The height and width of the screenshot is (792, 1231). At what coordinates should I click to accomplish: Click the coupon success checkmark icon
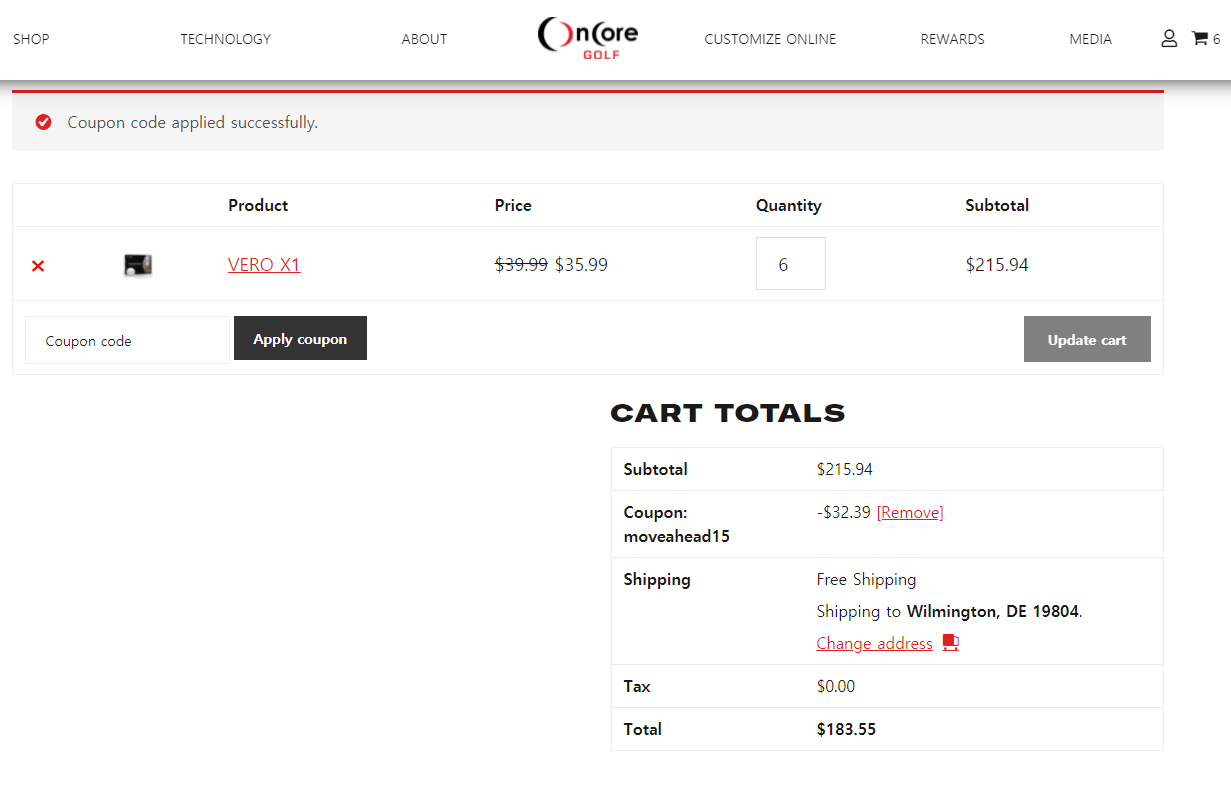point(43,122)
